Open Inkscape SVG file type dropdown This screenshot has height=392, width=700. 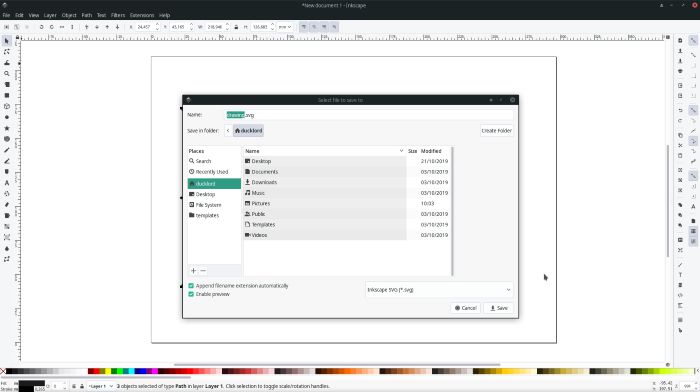(x=439, y=290)
